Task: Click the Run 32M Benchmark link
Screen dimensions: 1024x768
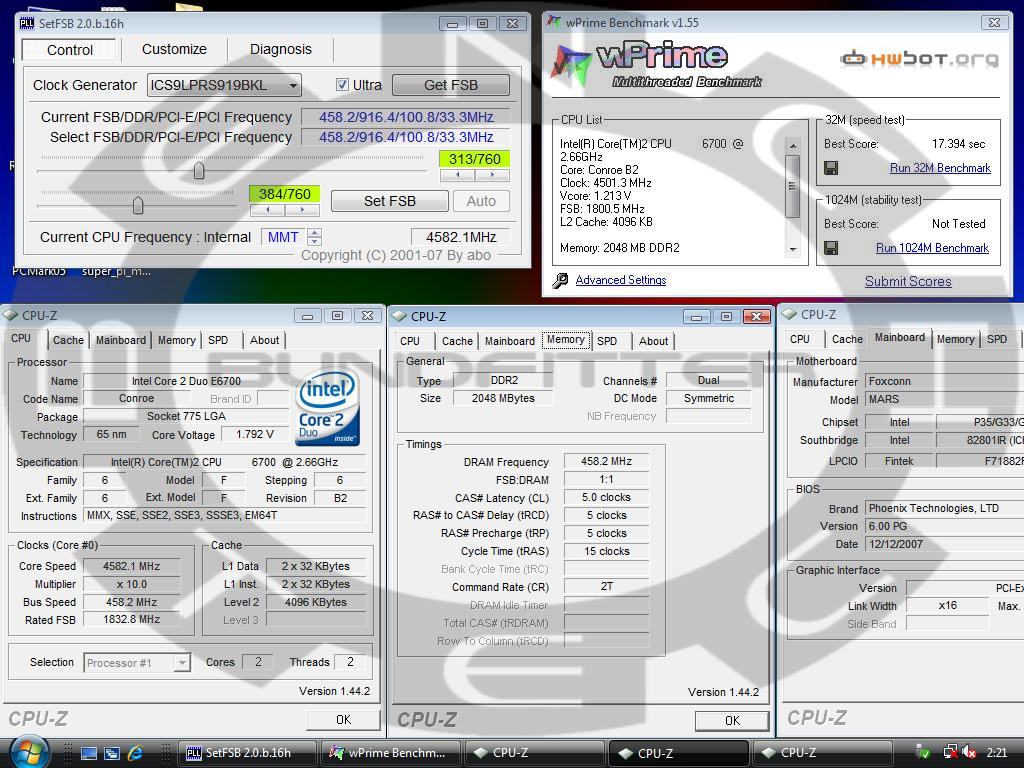Action: (x=940, y=168)
